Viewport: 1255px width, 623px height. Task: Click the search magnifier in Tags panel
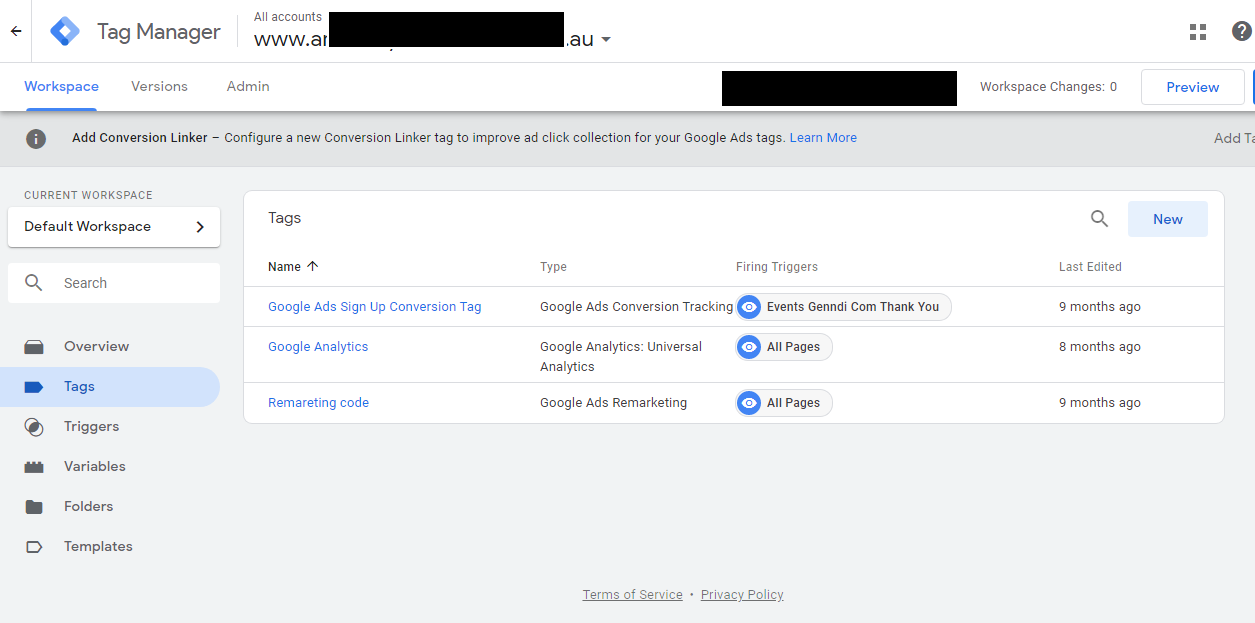click(x=1099, y=219)
